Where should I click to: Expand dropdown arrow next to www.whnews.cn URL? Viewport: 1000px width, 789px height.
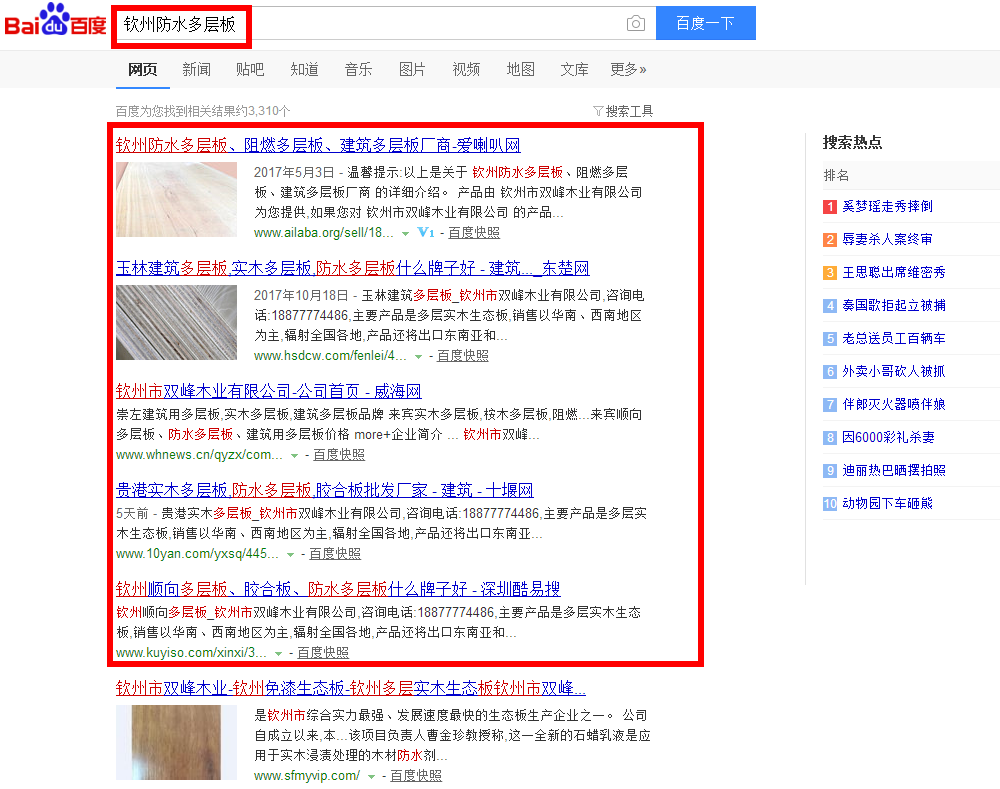pyautogui.click(x=295, y=456)
